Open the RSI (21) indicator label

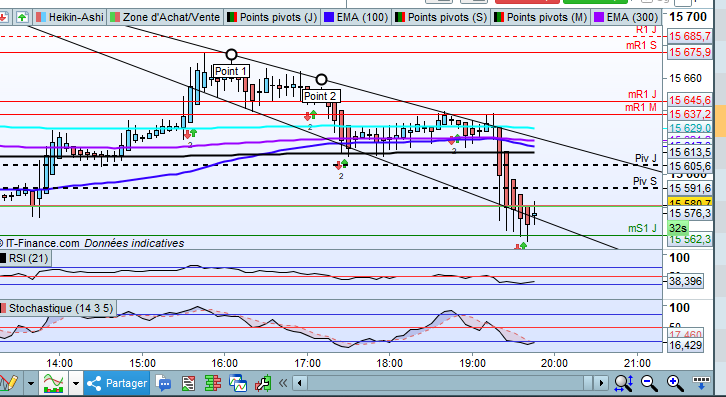pyautogui.click(x=28, y=258)
